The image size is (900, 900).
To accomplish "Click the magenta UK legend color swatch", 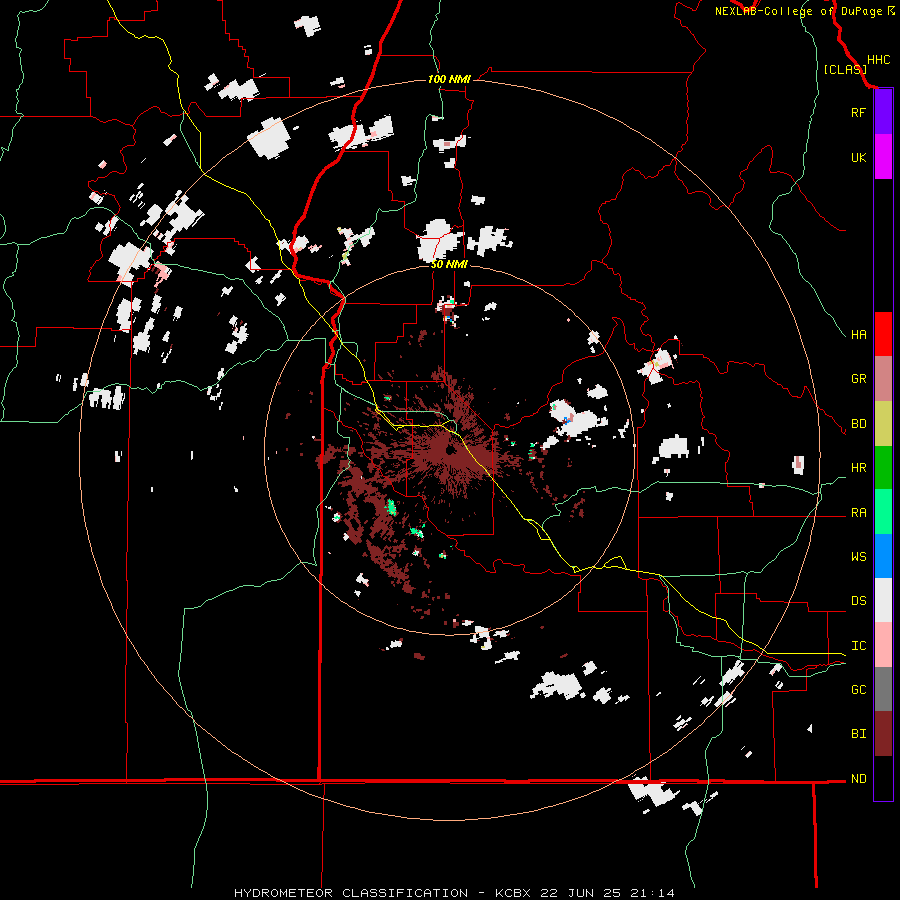I will (x=883, y=157).
